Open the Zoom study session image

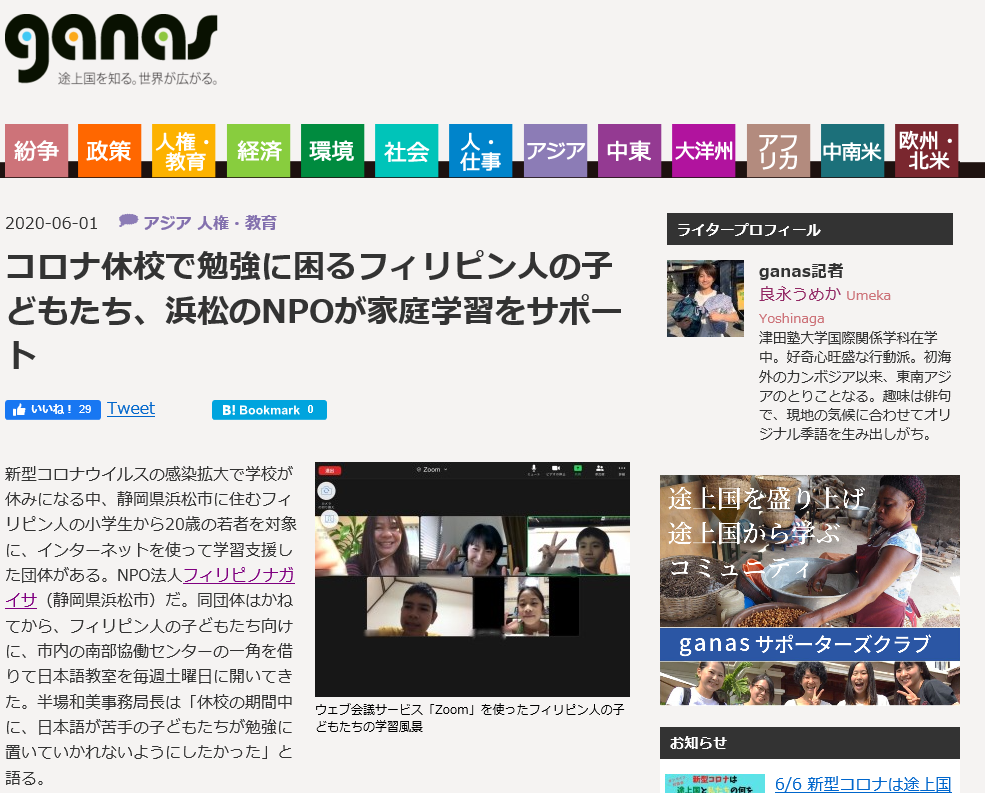click(x=472, y=579)
